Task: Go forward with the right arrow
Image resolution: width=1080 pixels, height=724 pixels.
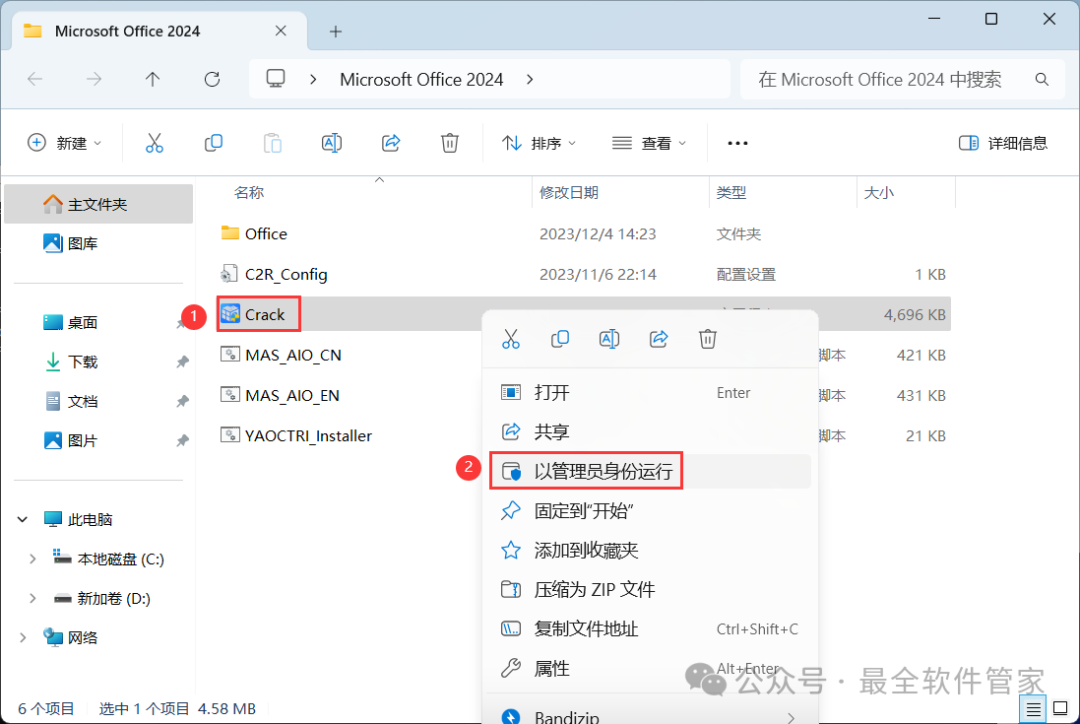Action: (94, 79)
